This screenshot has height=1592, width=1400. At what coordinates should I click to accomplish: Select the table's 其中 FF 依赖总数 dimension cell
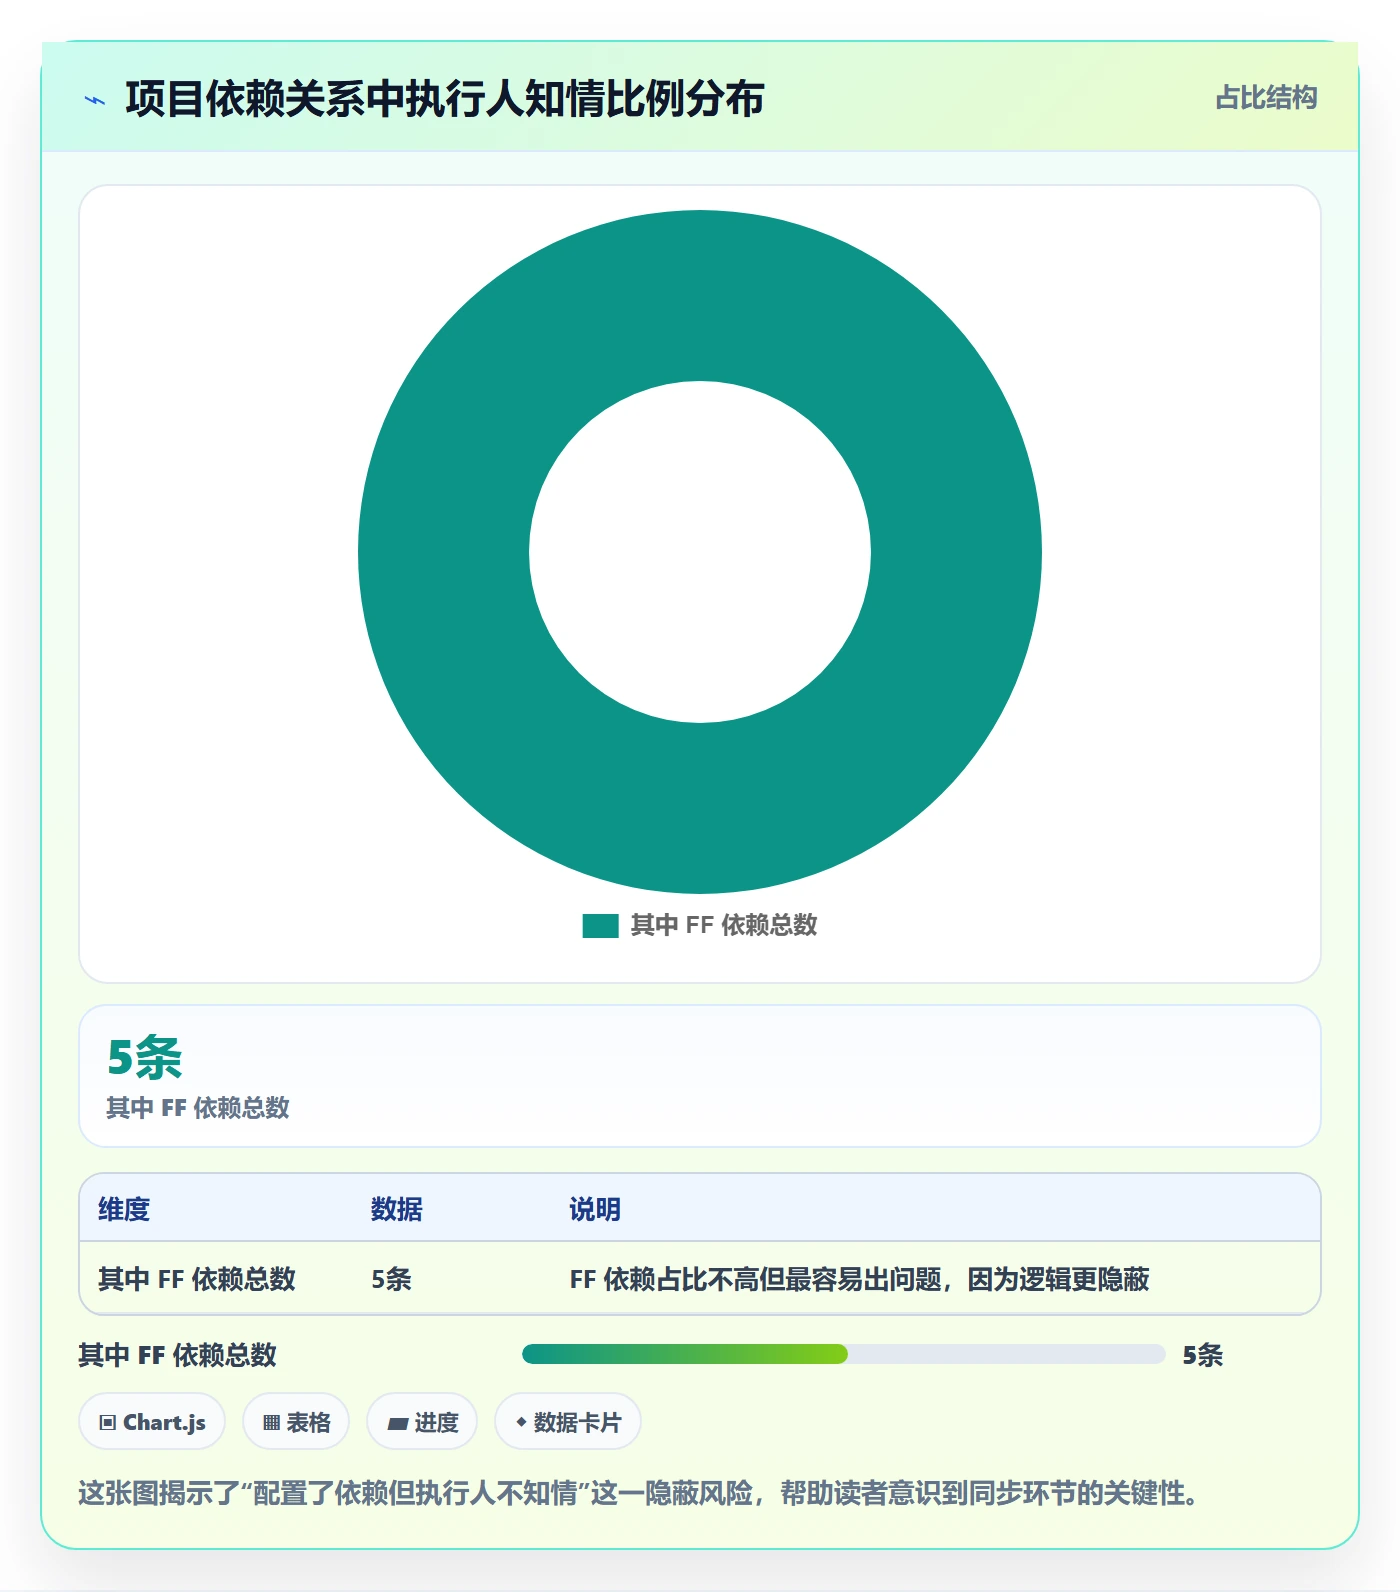(197, 1279)
